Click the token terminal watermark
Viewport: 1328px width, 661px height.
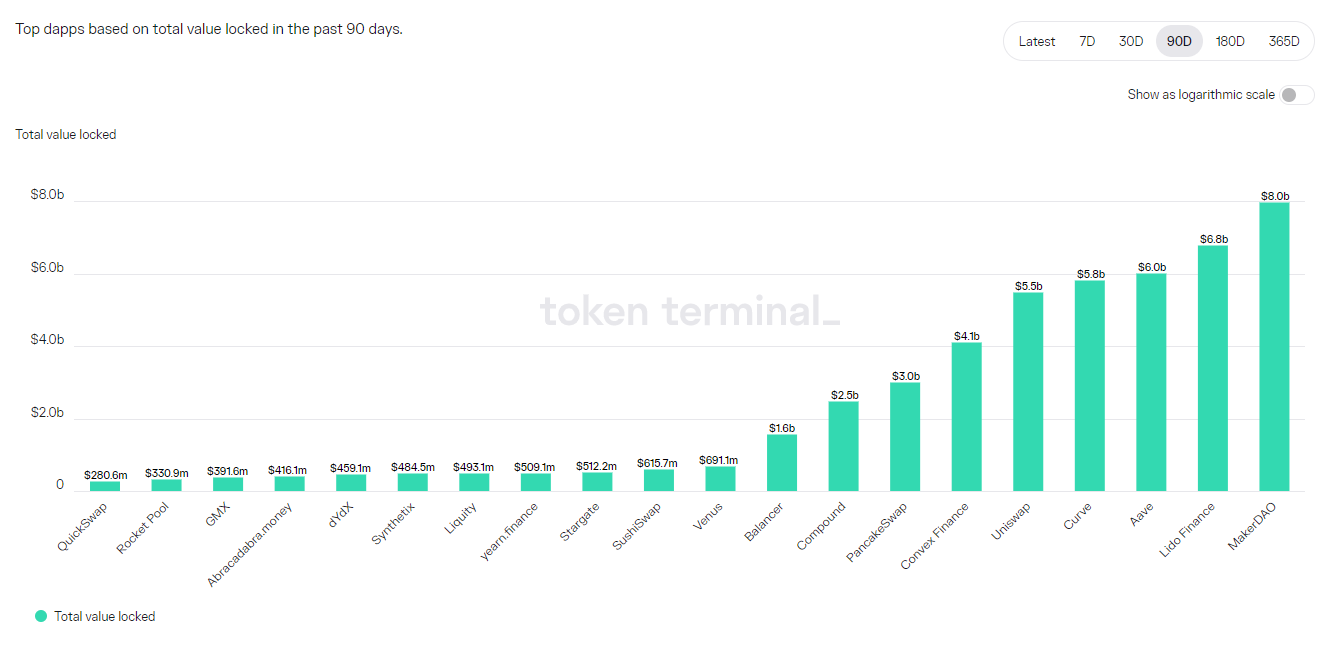coord(690,312)
